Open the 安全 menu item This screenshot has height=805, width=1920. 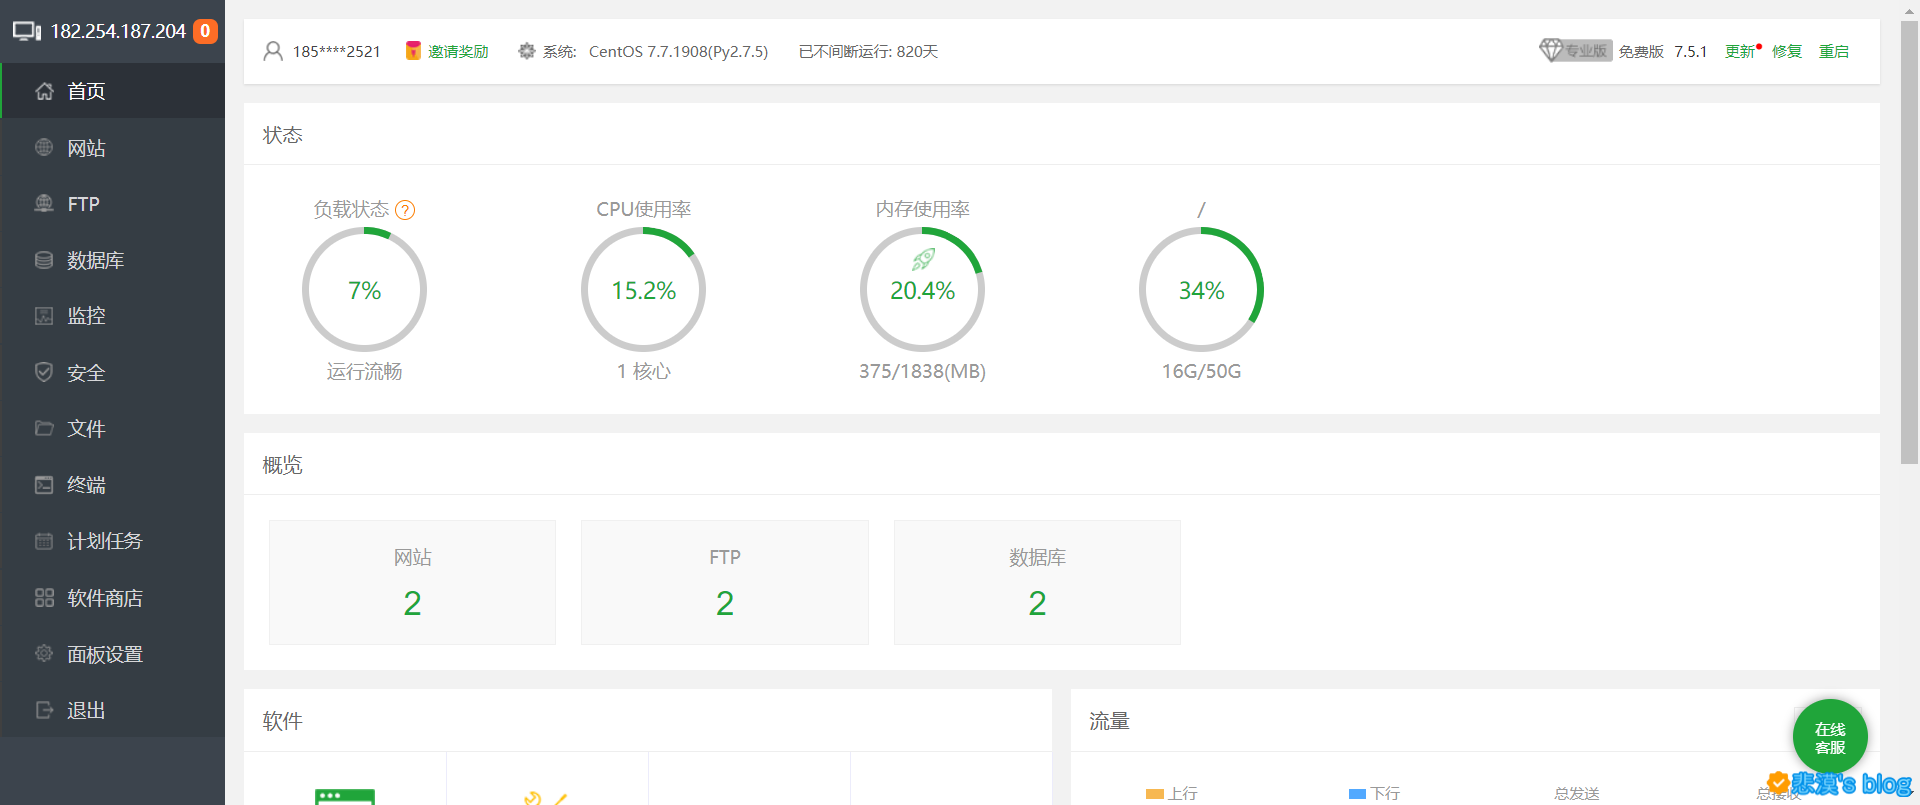tap(113, 373)
